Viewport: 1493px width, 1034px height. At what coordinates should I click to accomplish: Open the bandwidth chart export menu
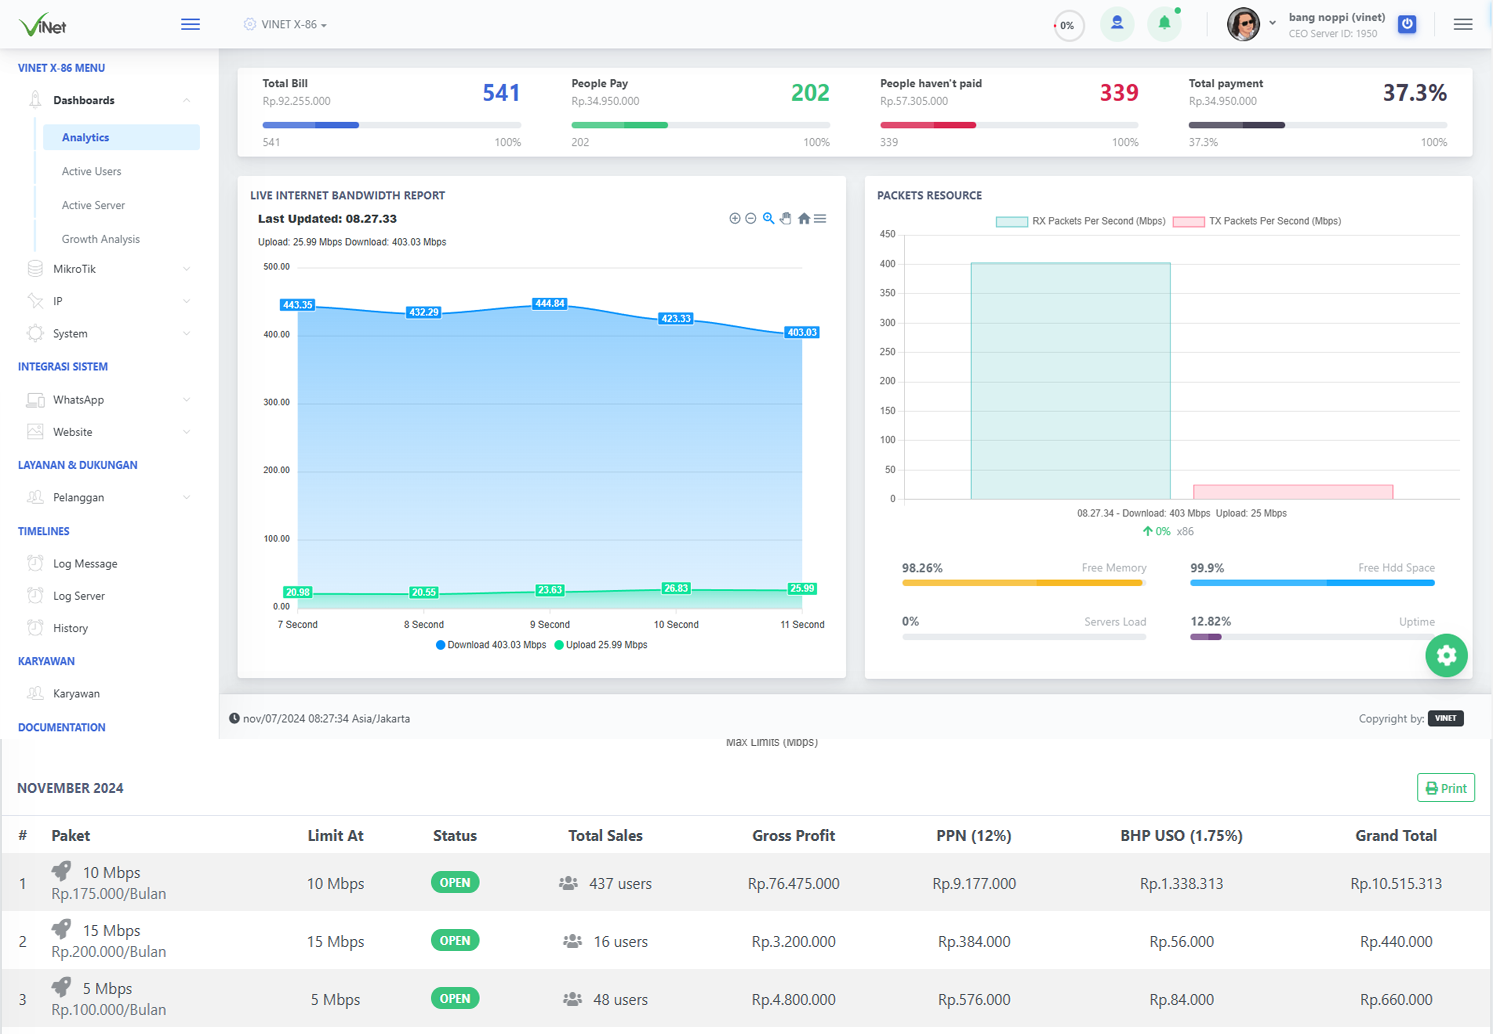tap(820, 218)
